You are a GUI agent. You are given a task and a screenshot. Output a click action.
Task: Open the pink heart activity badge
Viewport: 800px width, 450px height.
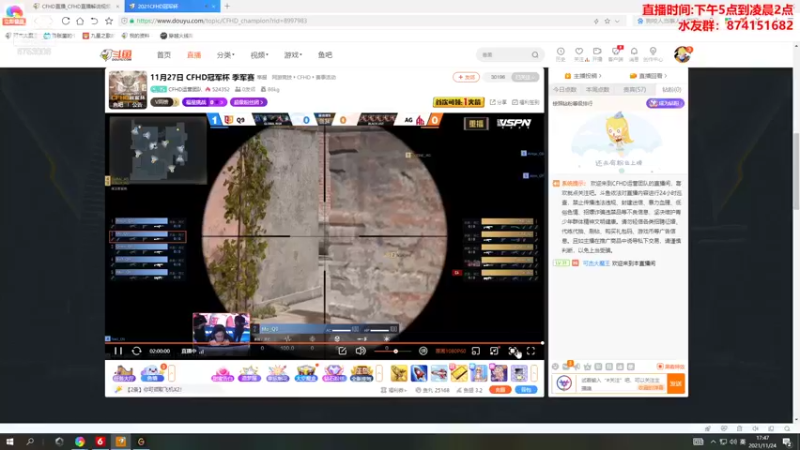point(222,373)
